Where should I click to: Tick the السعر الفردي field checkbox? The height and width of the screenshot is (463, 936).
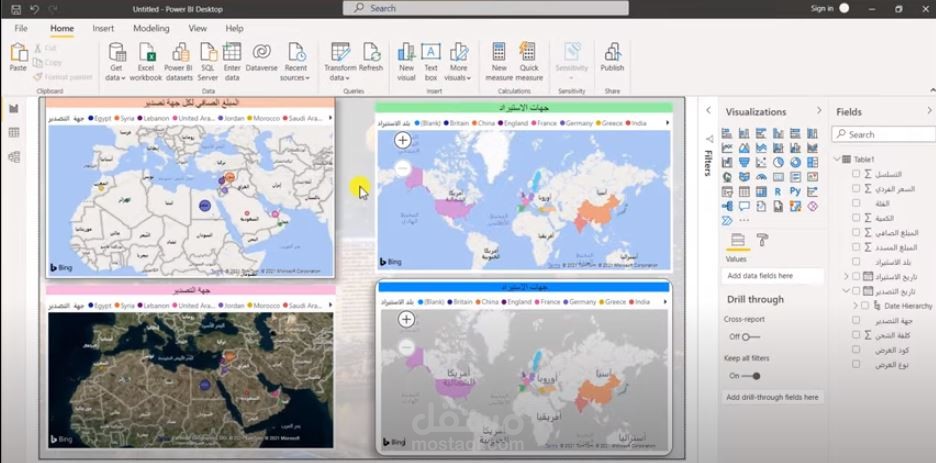[x=856, y=189]
